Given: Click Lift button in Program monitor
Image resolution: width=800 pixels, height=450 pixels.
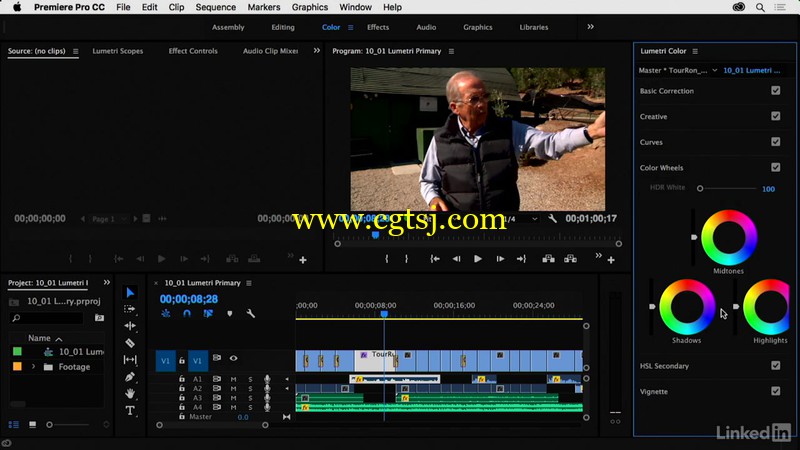Looking at the screenshot, I should tap(548, 259).
